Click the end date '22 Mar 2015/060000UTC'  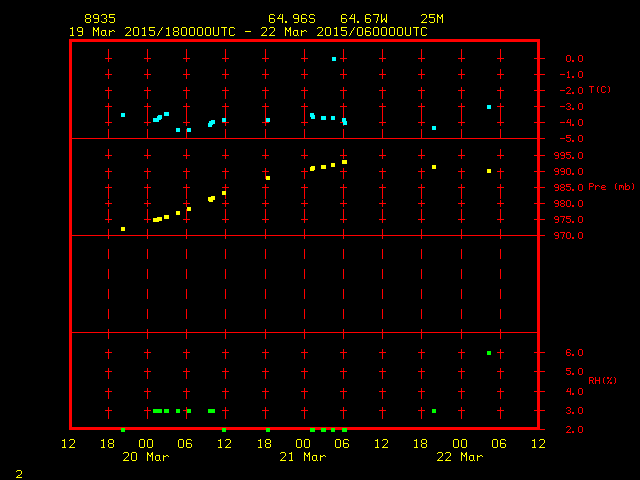[x=344, y=32]
